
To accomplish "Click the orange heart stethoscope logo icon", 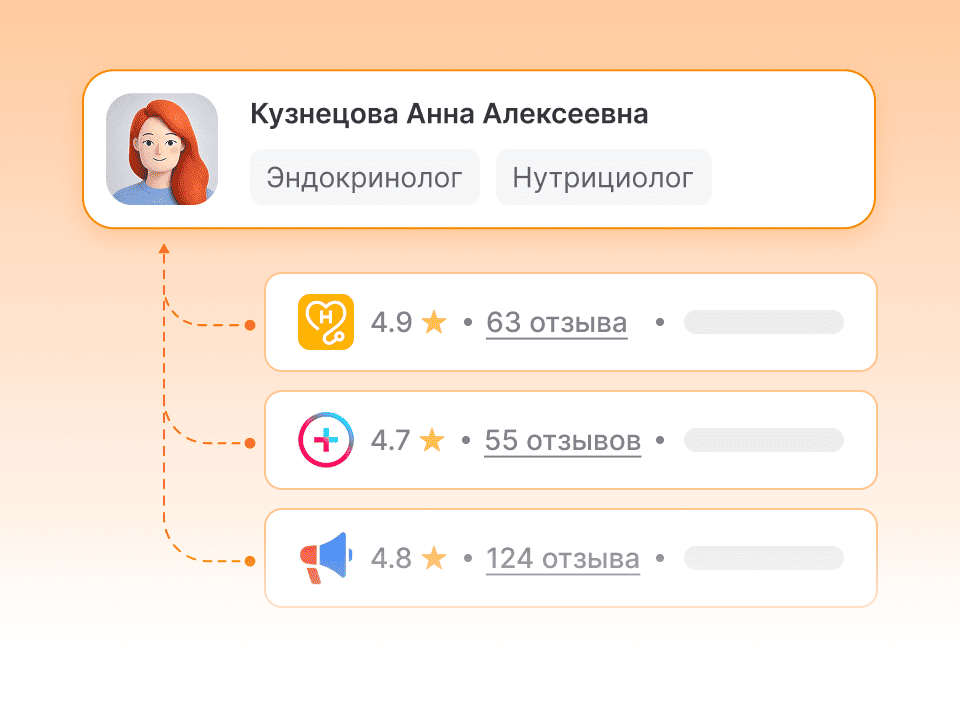I will coord(326,322).
